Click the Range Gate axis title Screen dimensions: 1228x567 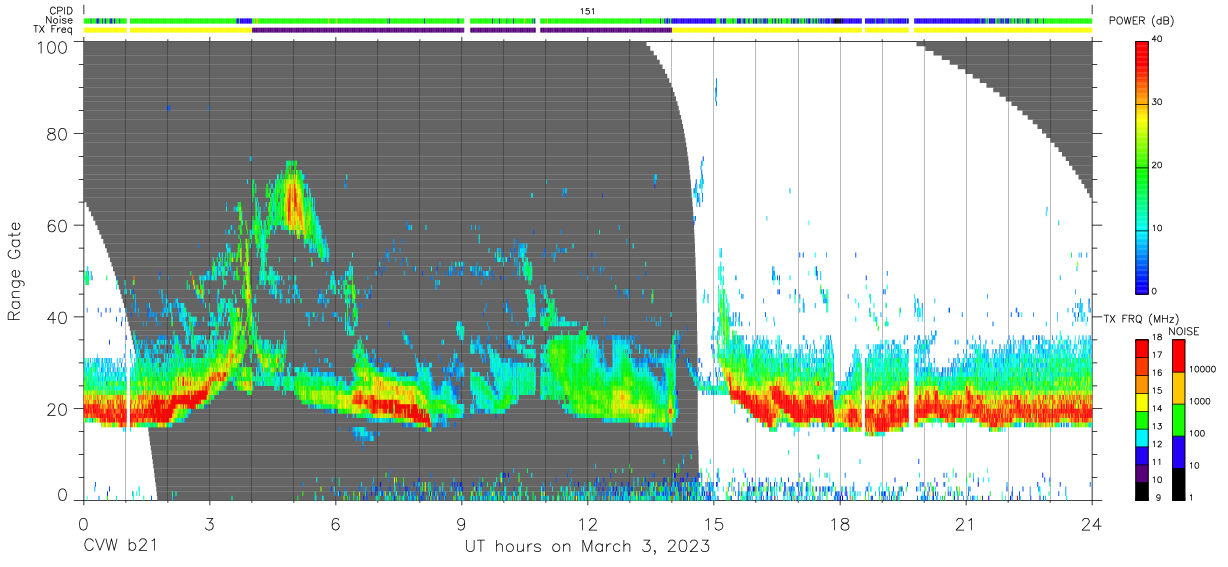point(15,271)
